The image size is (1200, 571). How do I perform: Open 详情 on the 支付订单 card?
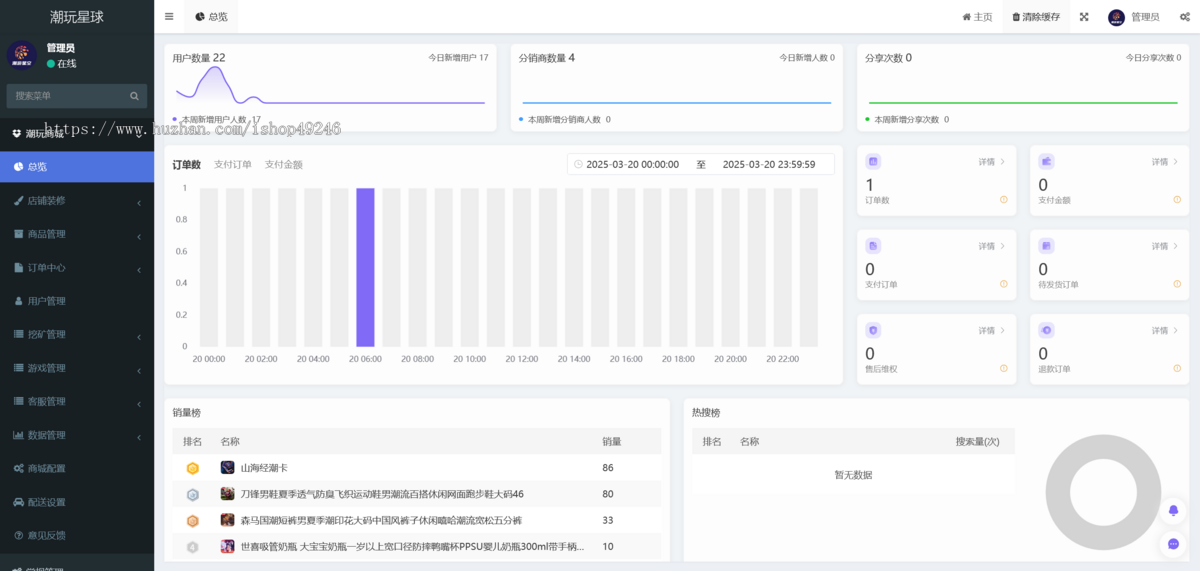(992, 245)
